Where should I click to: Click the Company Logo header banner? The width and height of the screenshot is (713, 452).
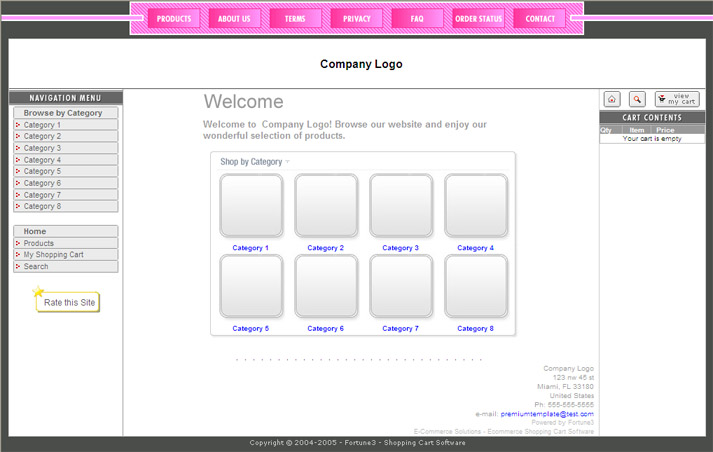pyautogui.click(x=361, y=64)
